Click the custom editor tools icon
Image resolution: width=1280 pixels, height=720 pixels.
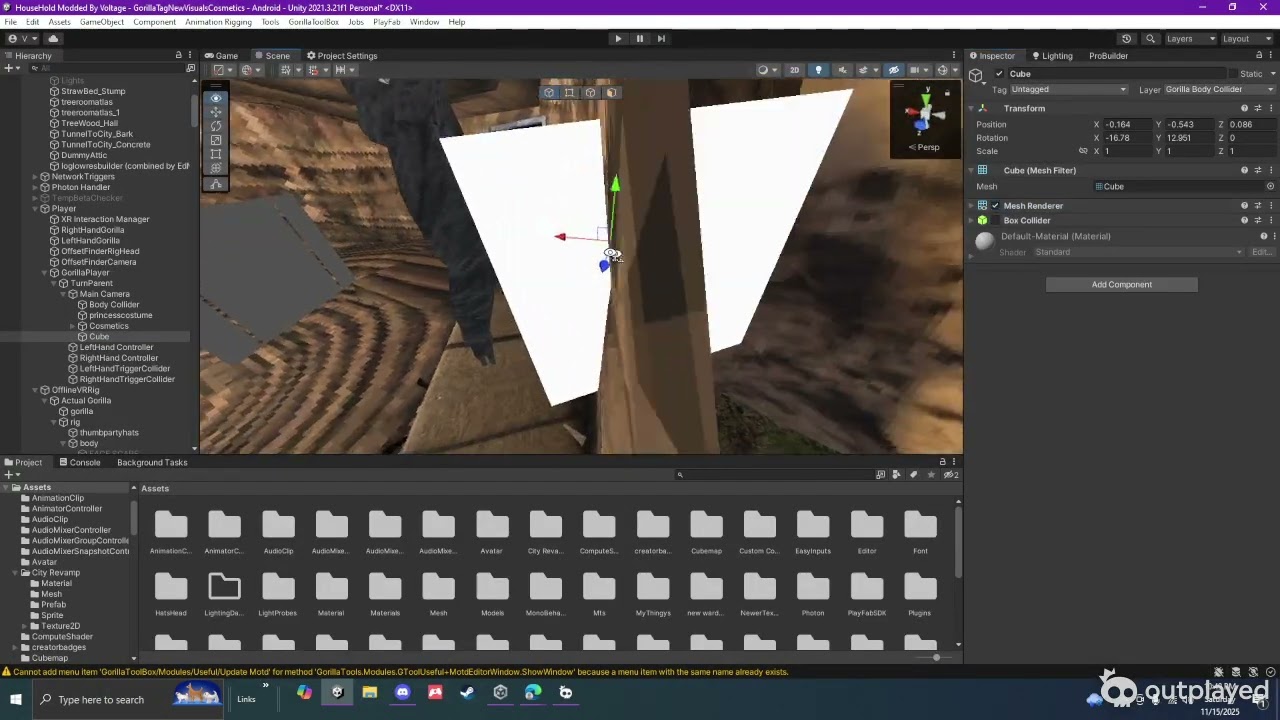216,184
